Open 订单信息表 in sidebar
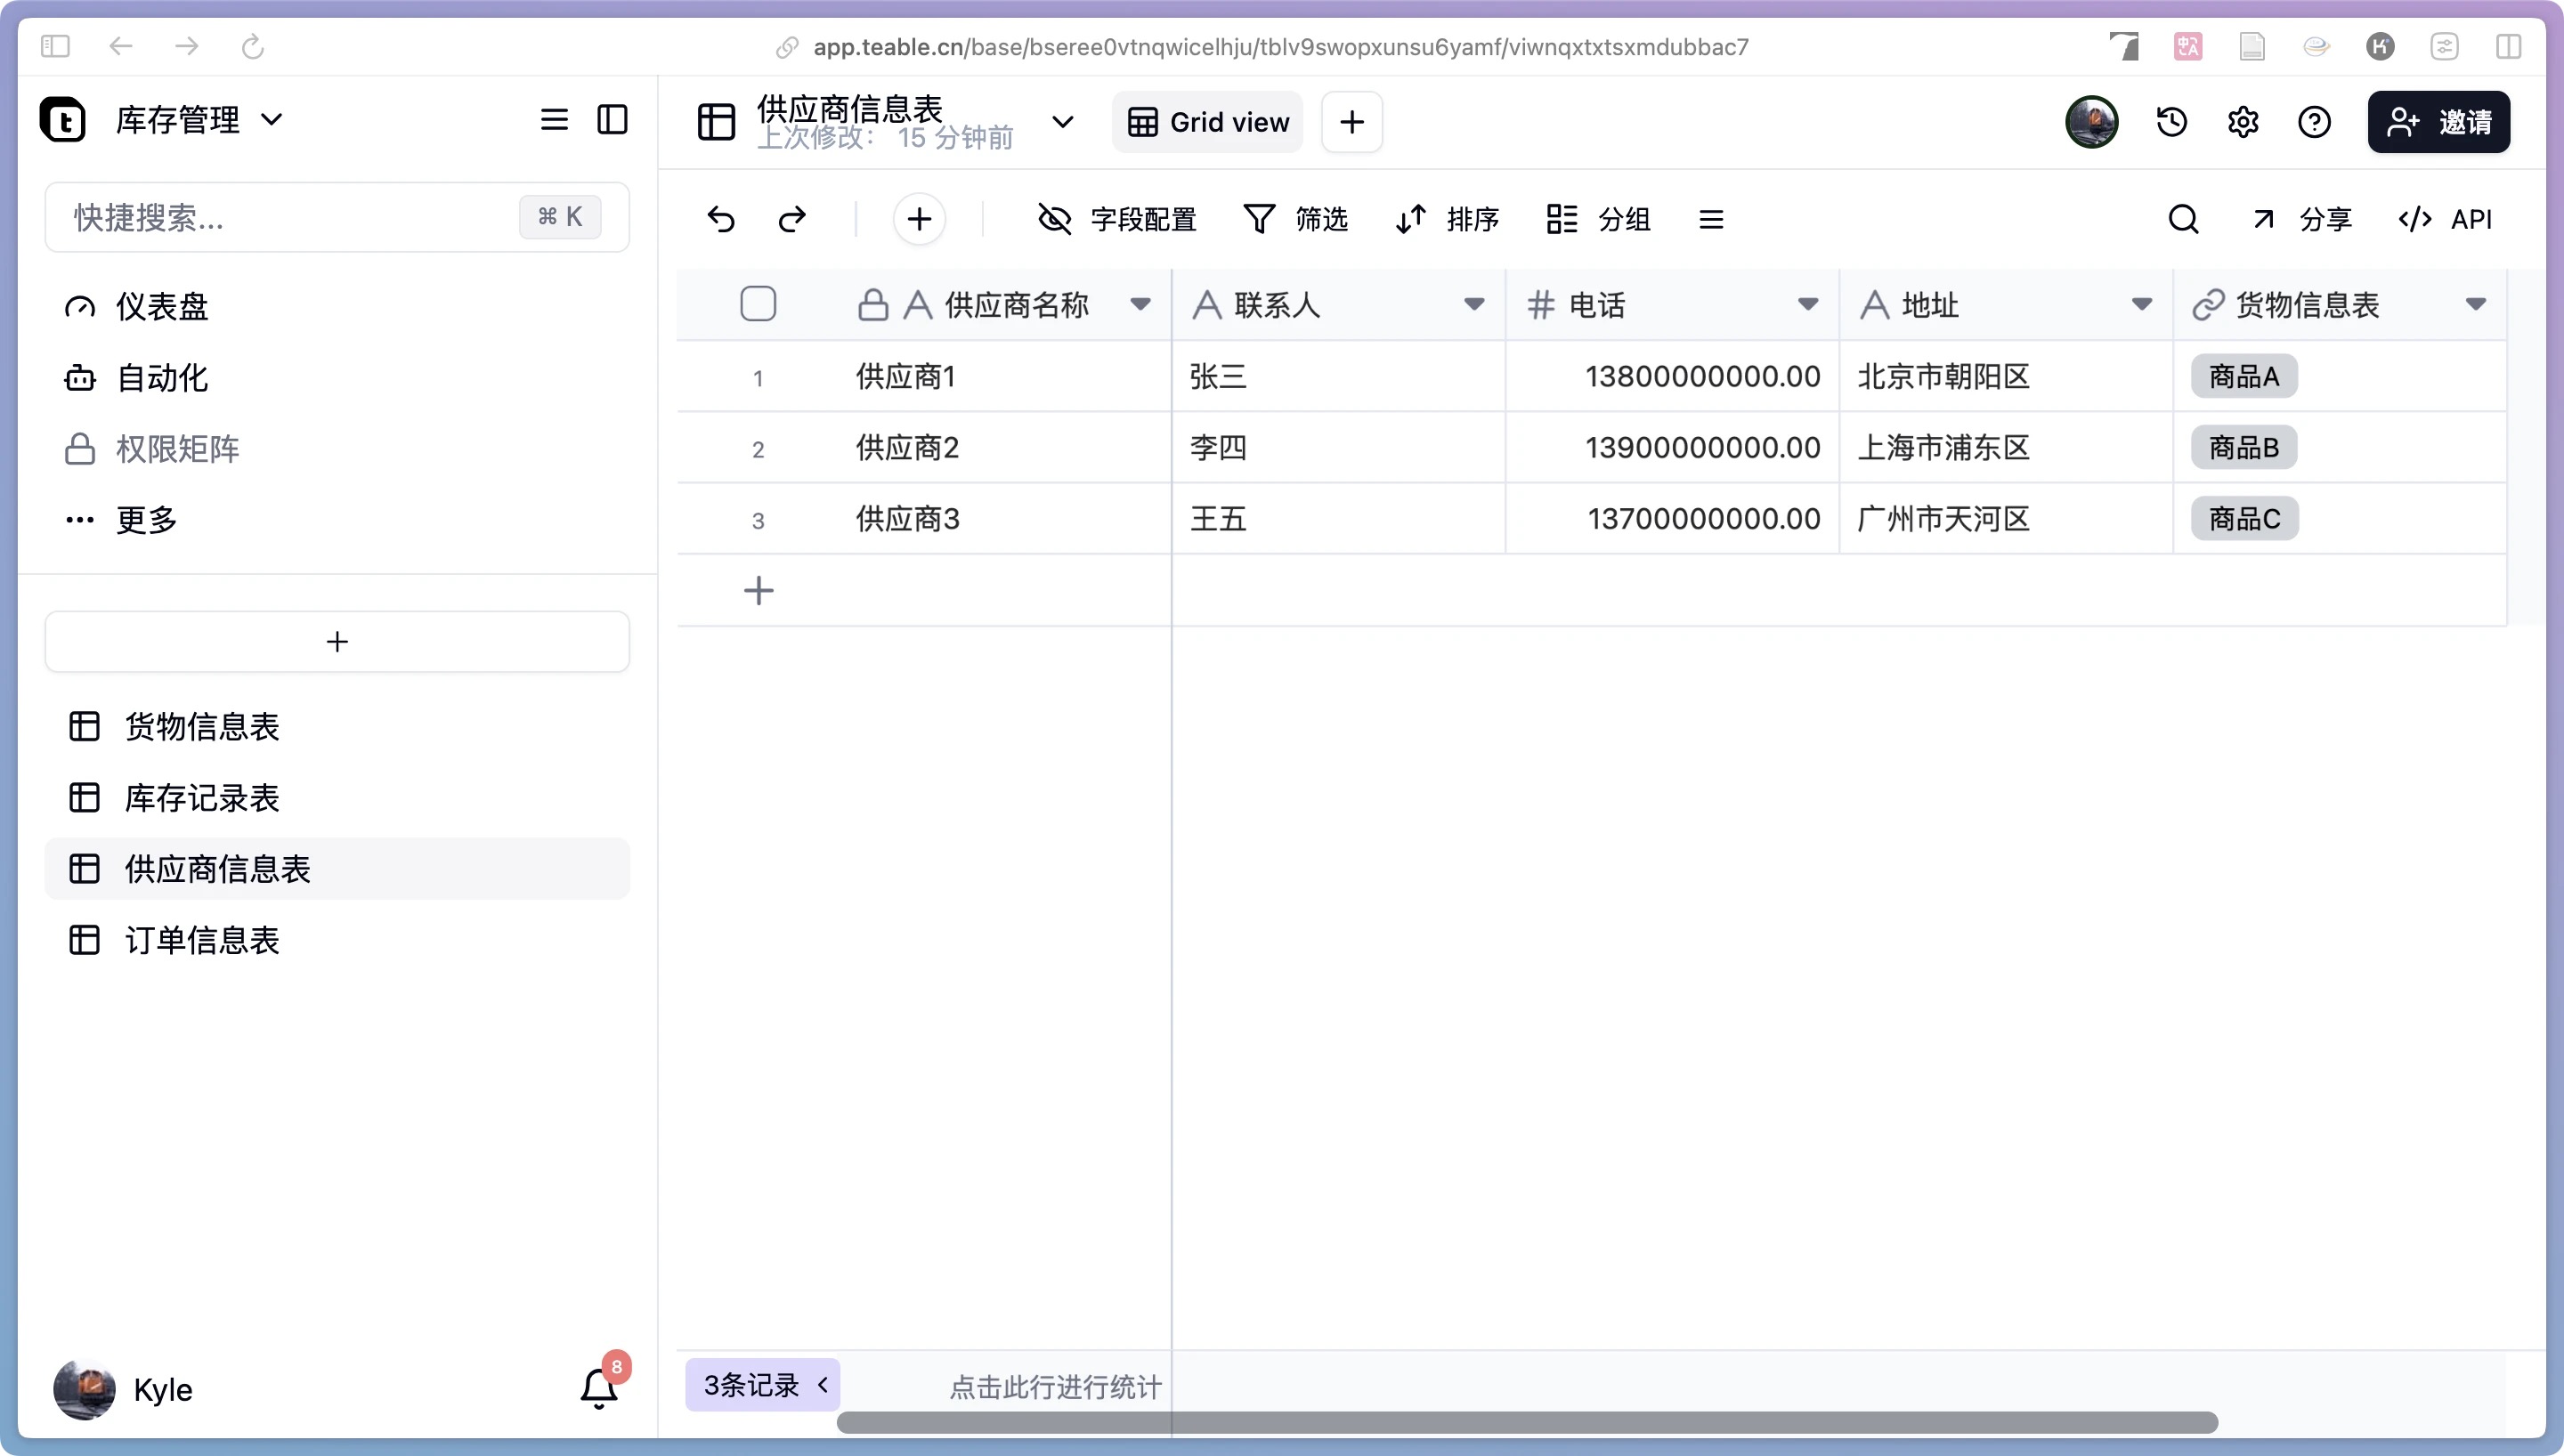This screenshot has height=1456, width=2564. (x=202, y=940)
